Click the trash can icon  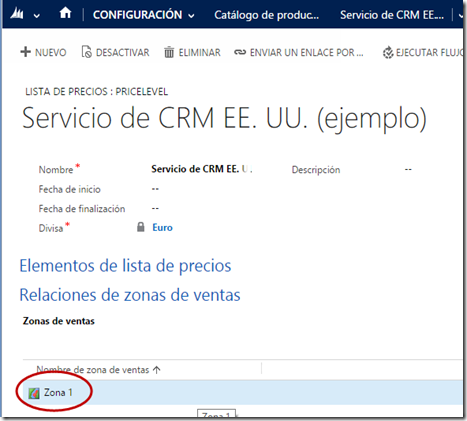(x=169, y=52)
